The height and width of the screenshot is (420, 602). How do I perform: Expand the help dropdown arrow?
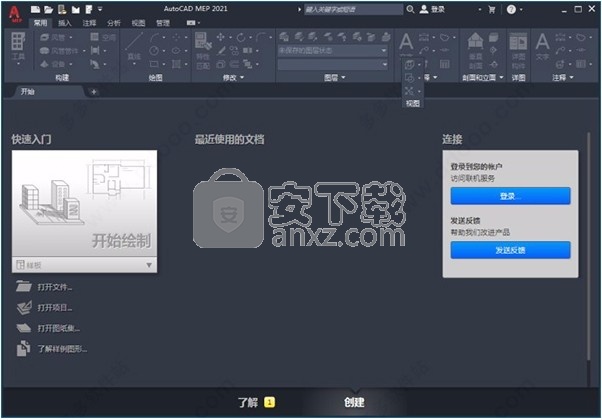click(521, 10)
